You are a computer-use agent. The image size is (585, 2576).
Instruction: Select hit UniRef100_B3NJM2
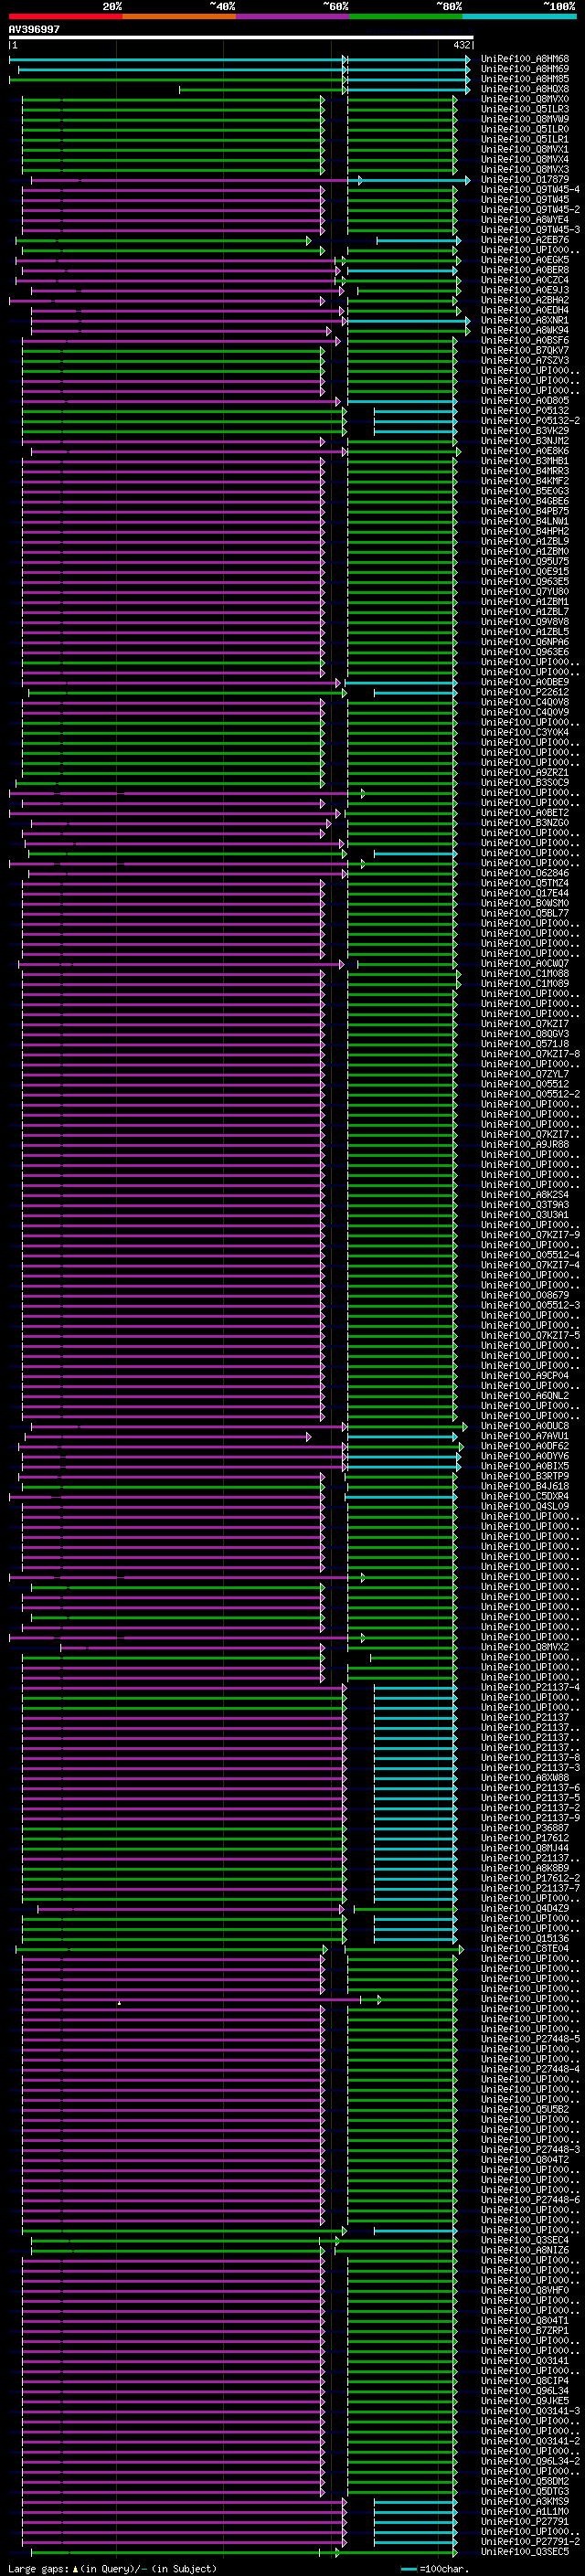pos(525,441)
